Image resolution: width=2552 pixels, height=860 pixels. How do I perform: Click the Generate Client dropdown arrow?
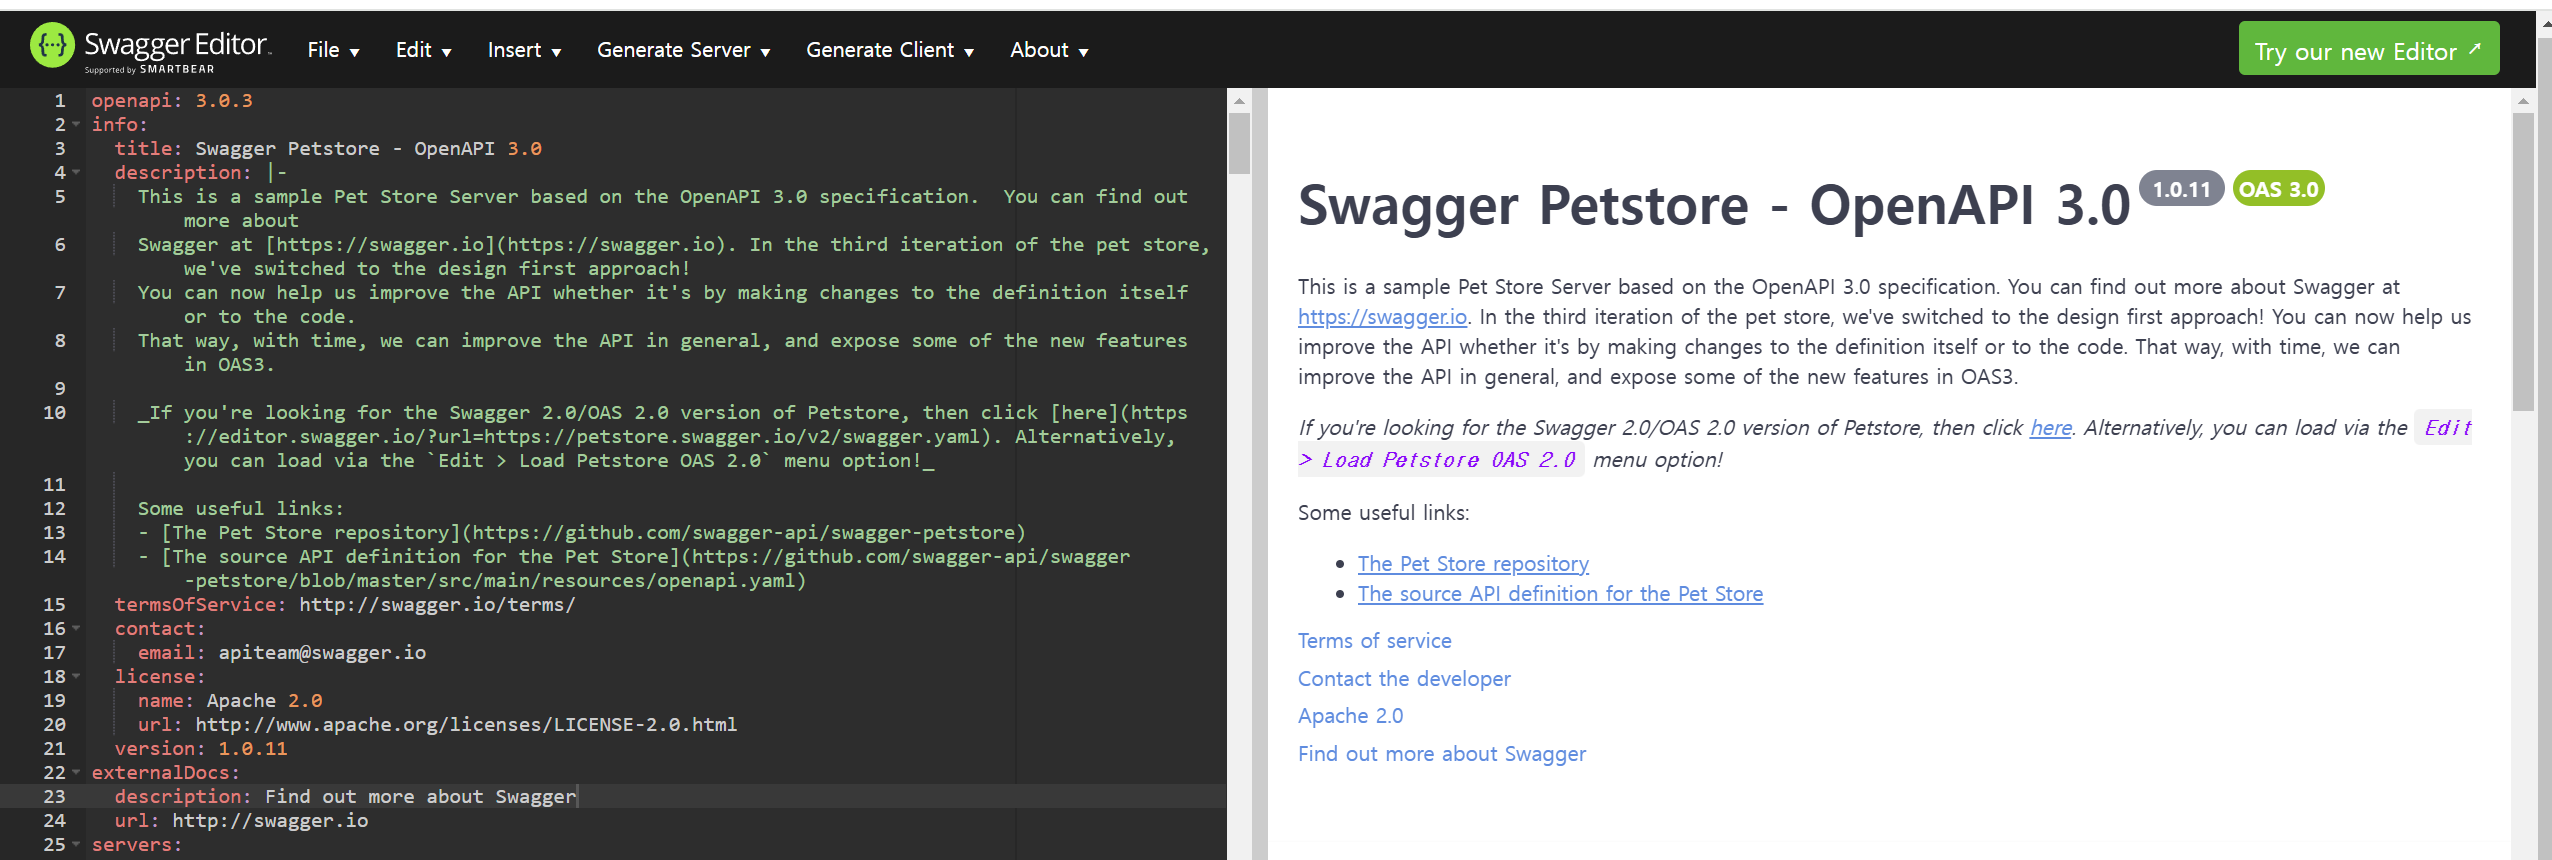point(968,52)
